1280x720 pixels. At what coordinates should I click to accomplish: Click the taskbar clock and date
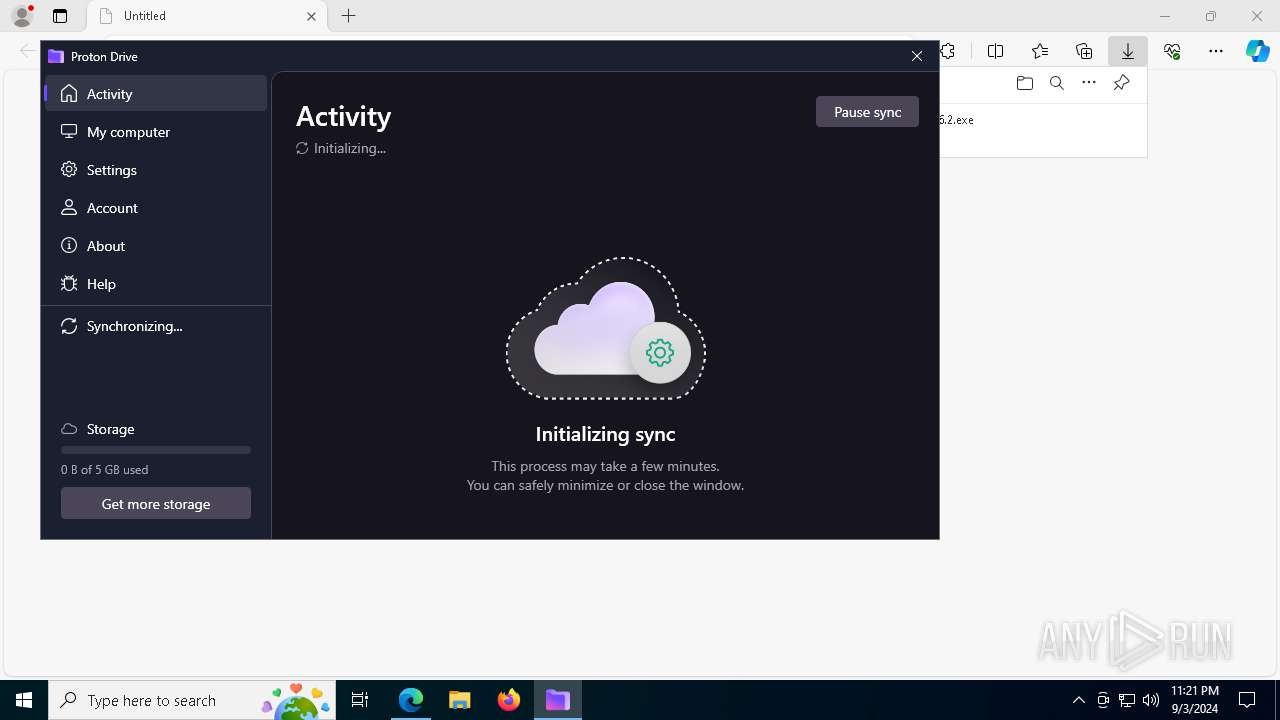(1194, 700)
